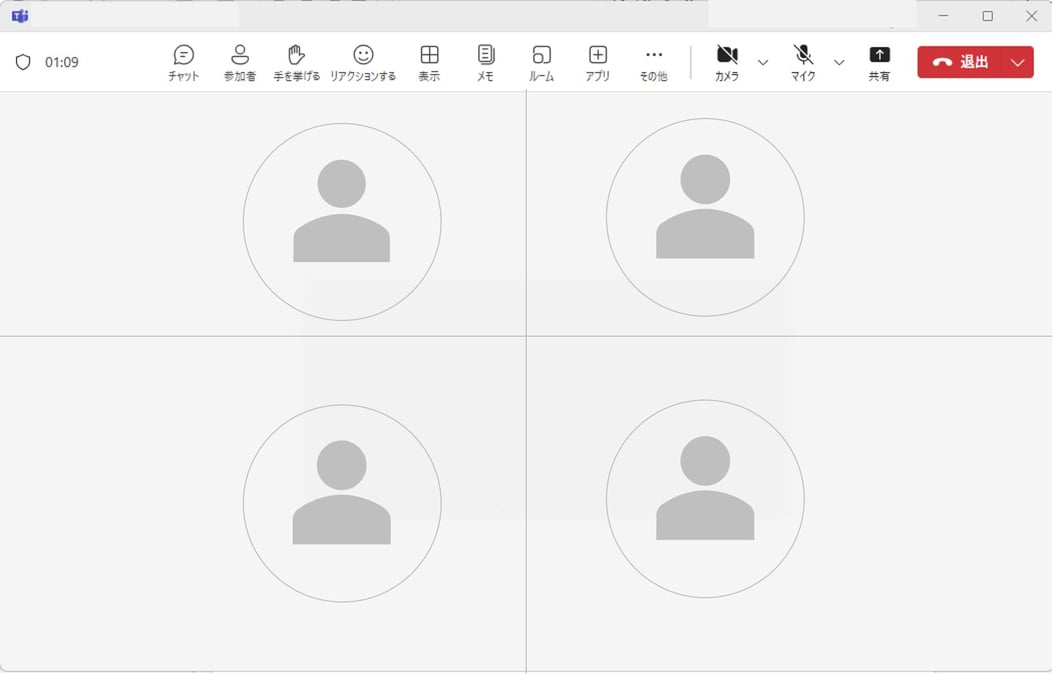Open the アプリ add apps icon
The image size is (1053, 674).
click(598, 63)
